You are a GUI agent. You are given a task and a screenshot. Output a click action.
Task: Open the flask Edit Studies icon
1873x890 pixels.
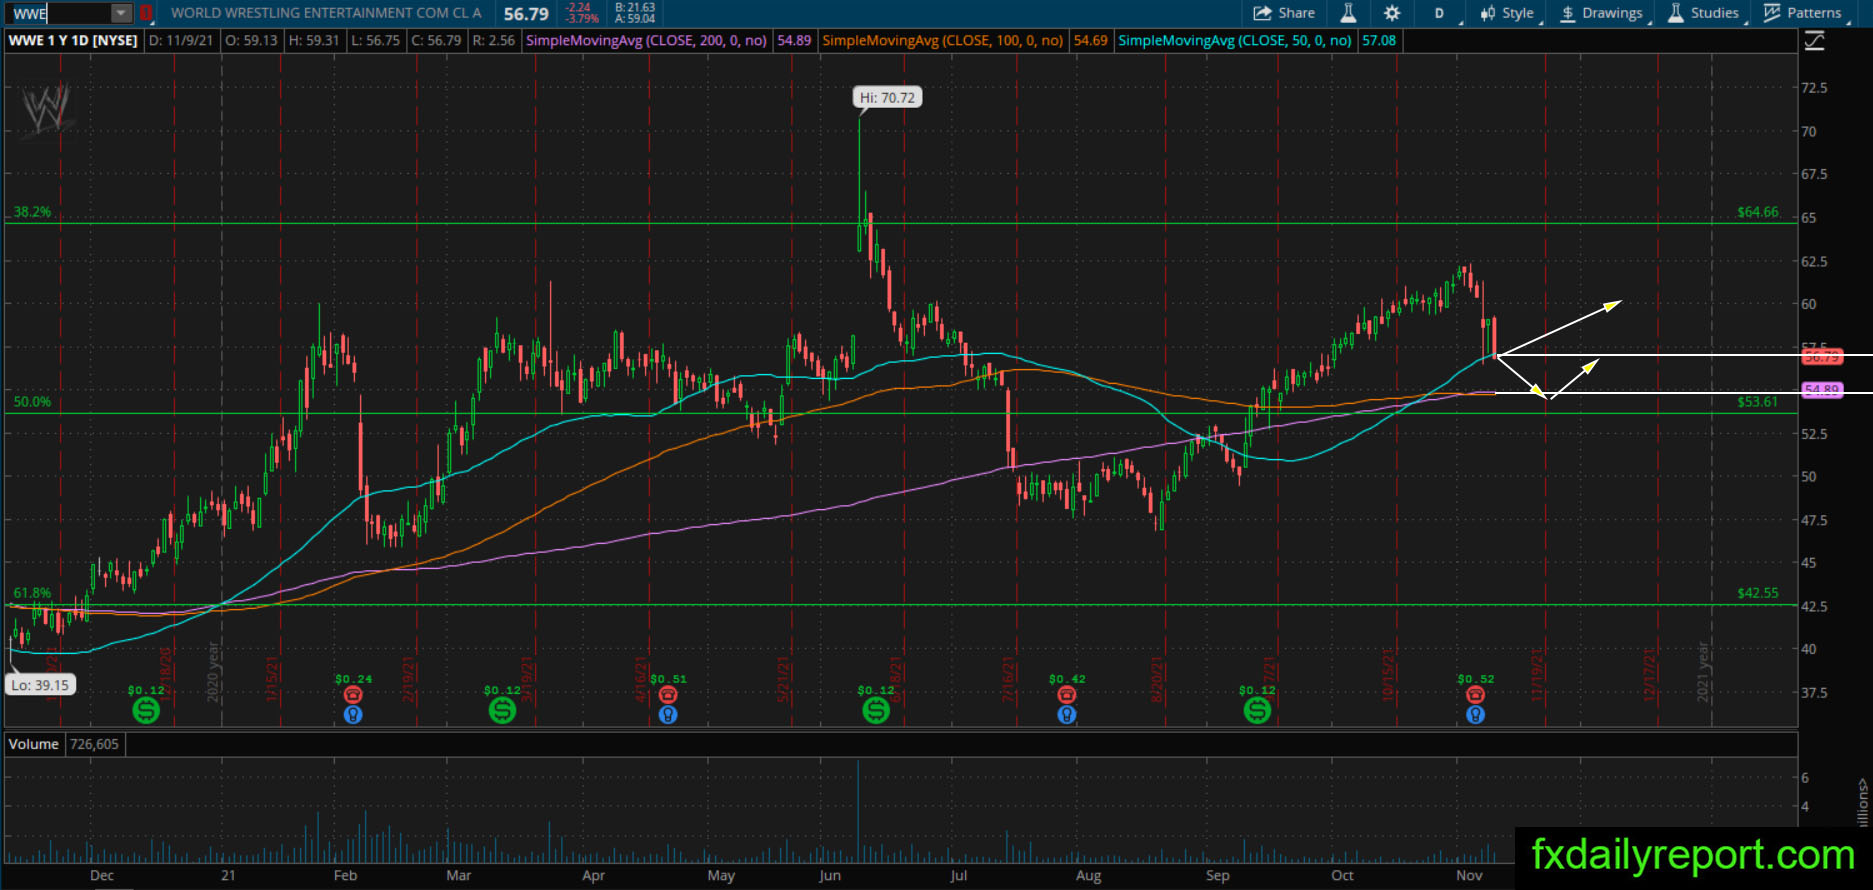coord(1348,13)
